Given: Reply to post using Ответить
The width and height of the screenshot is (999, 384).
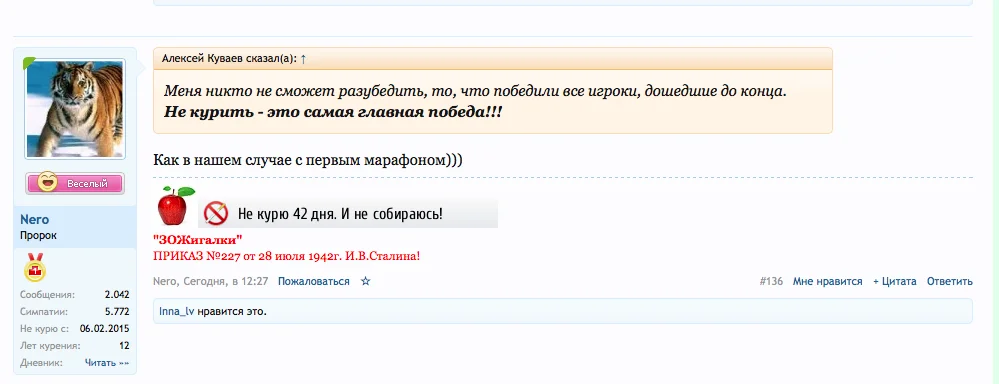Looking at the screenshot, I should (x=950, y=281).
